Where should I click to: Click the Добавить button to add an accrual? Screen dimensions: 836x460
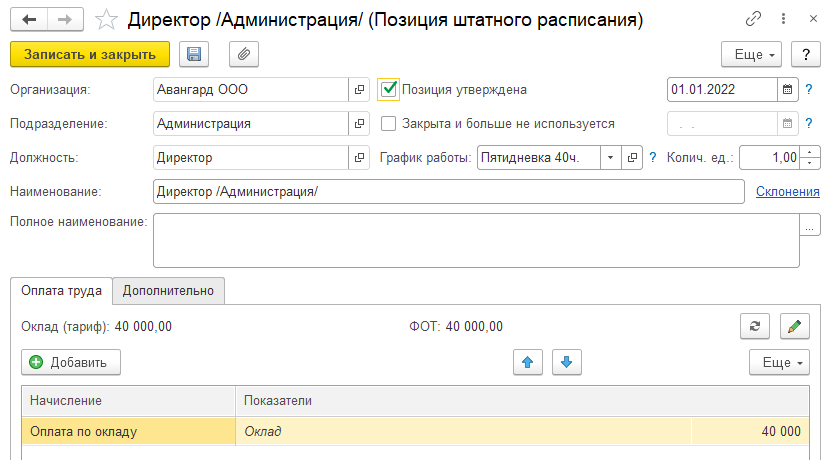point(71,362)
